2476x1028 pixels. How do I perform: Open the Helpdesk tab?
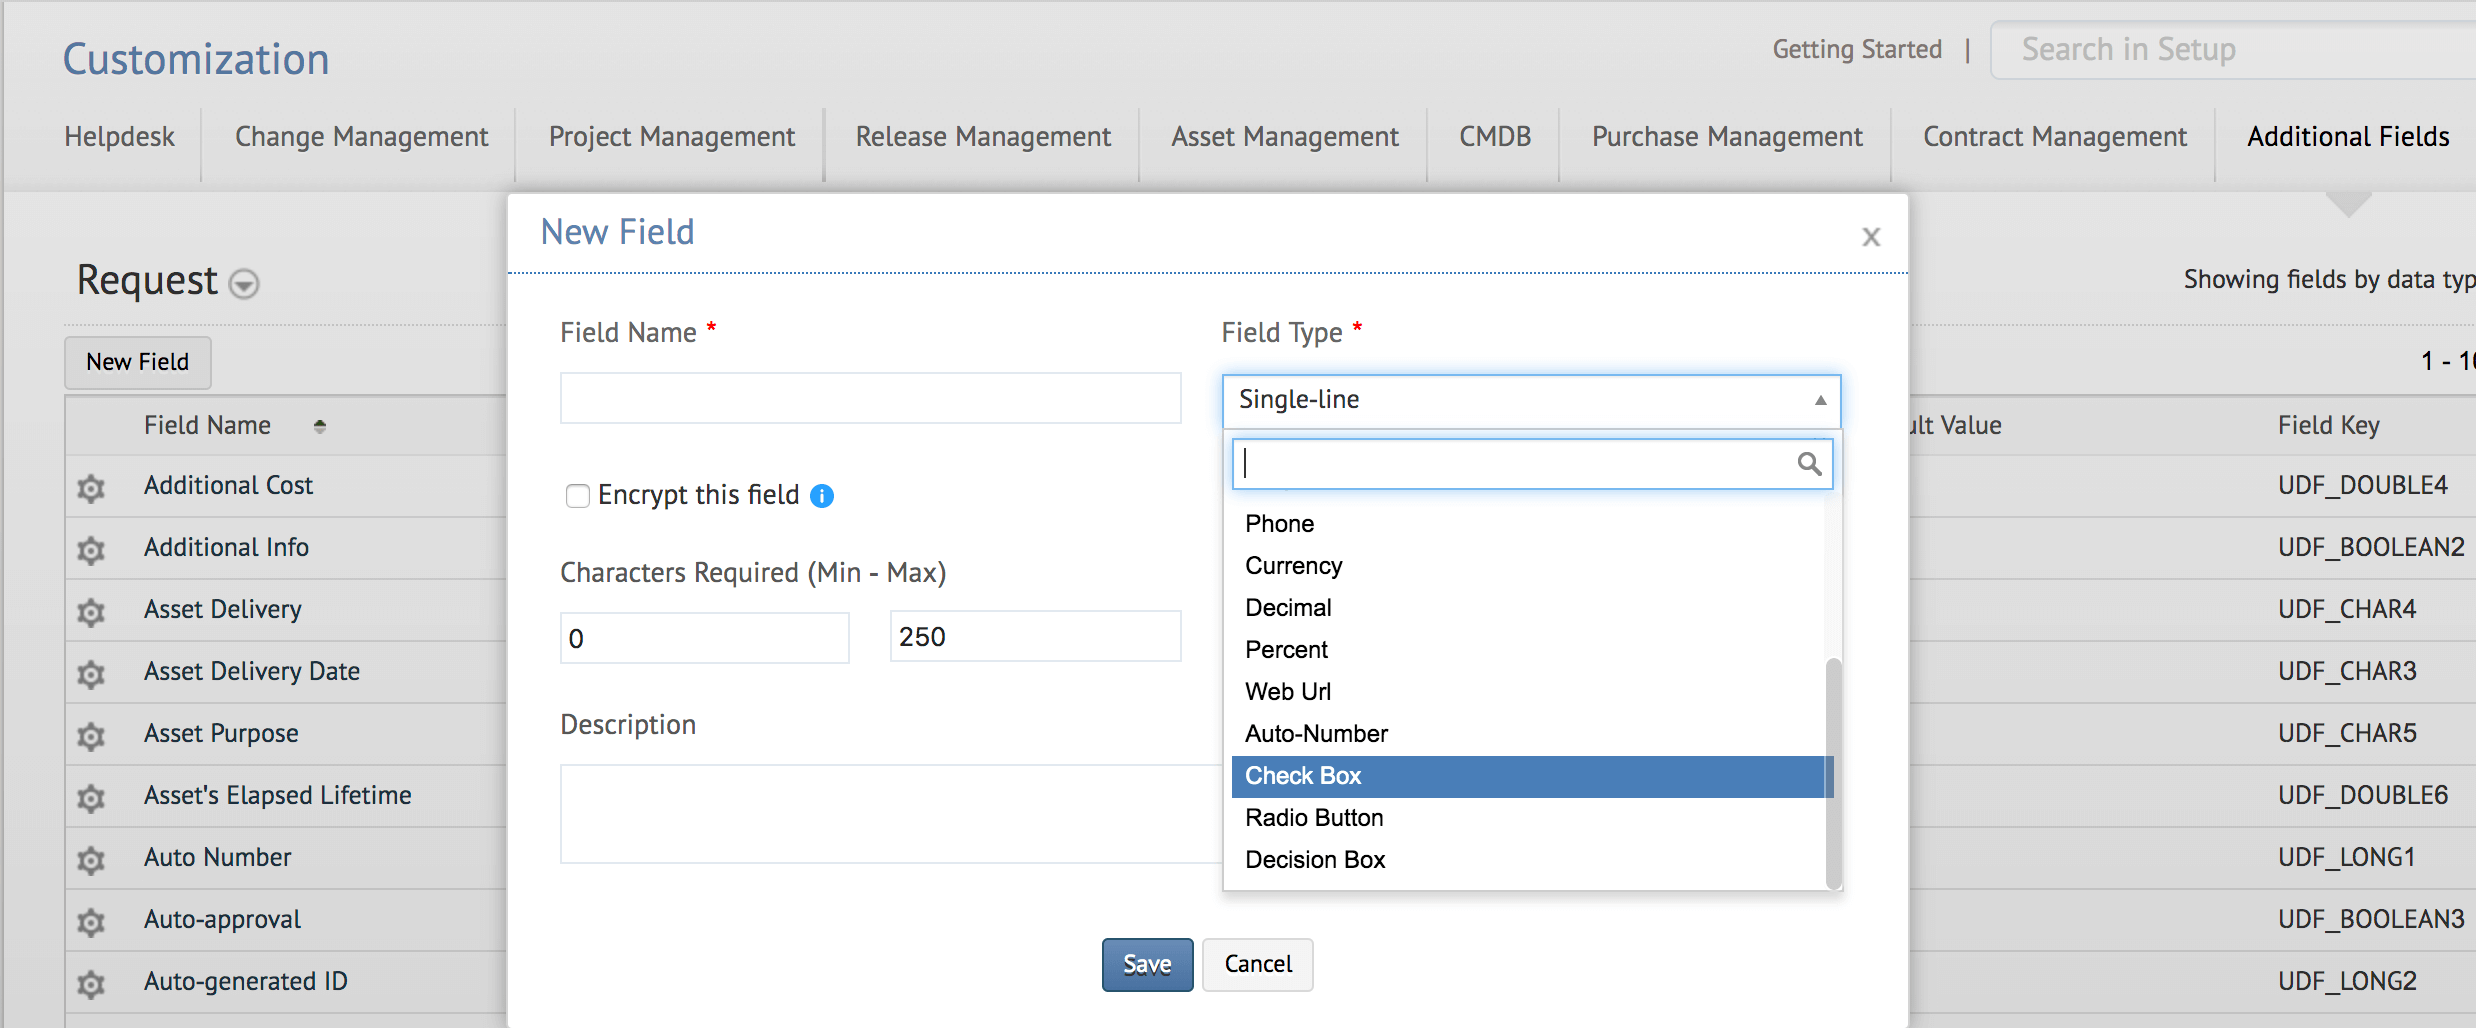pyautogui.click(x=120, y=137)
